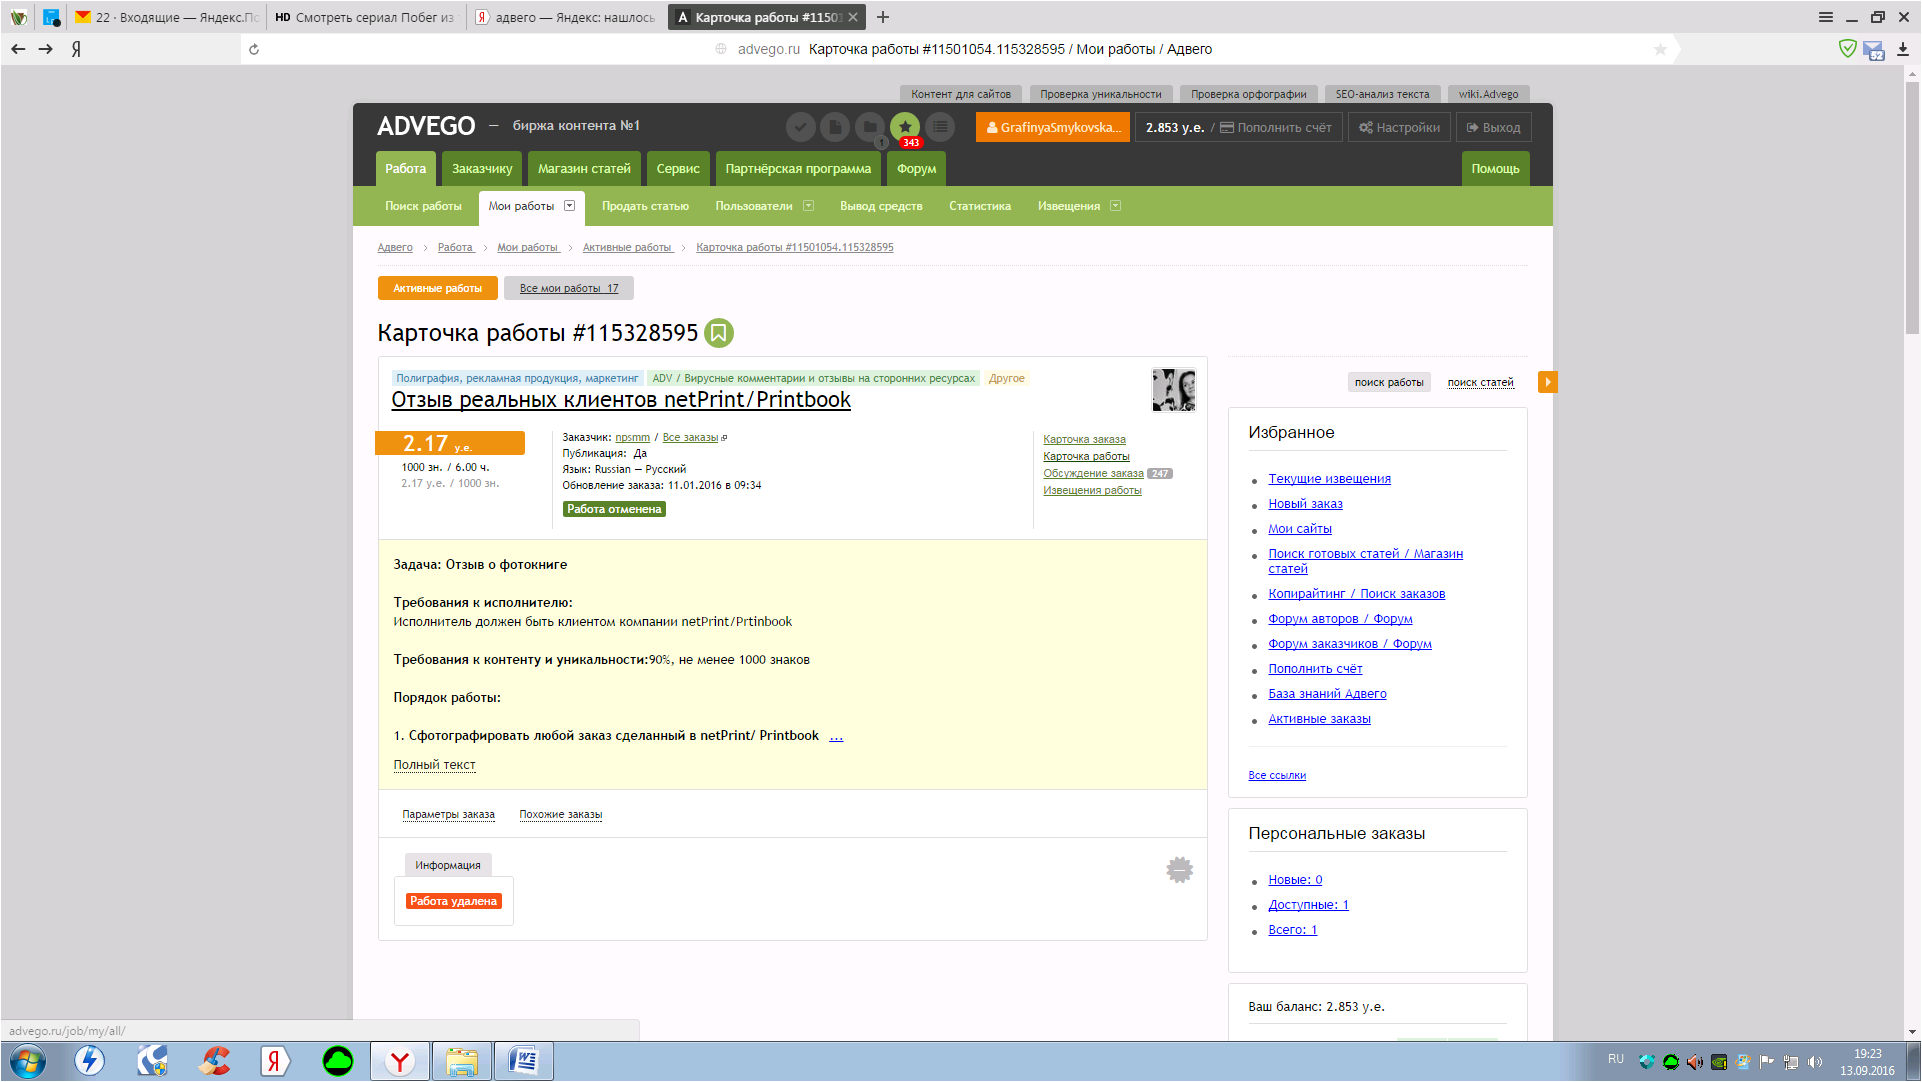Click the Yandex Browser icon in taskbar
This screenshot has height=1082, width=1922.
pos(400,1061)
